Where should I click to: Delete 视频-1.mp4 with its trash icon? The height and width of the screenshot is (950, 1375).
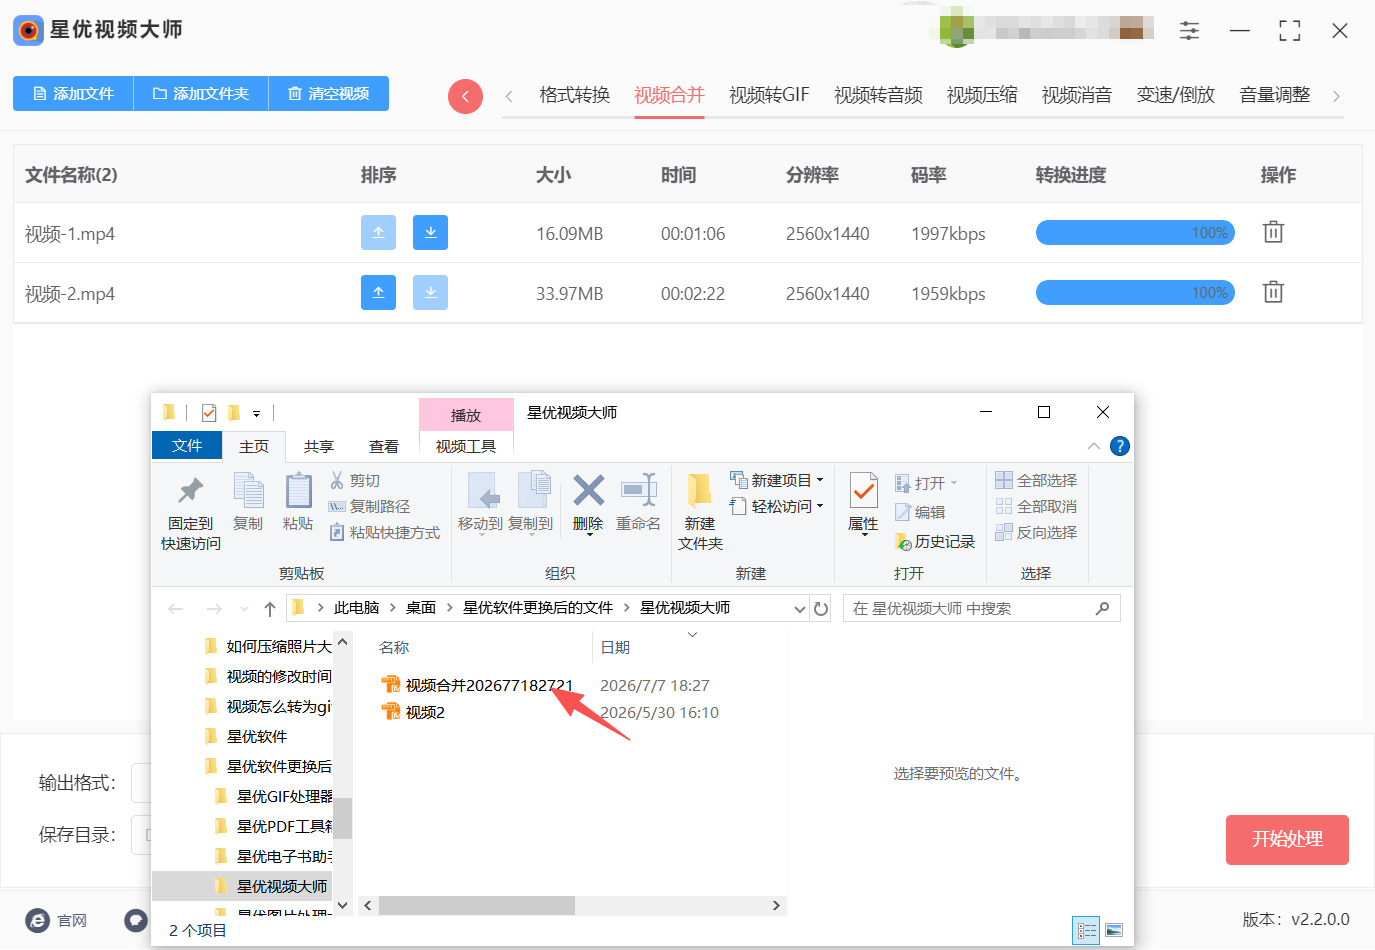coord(1273,232)
